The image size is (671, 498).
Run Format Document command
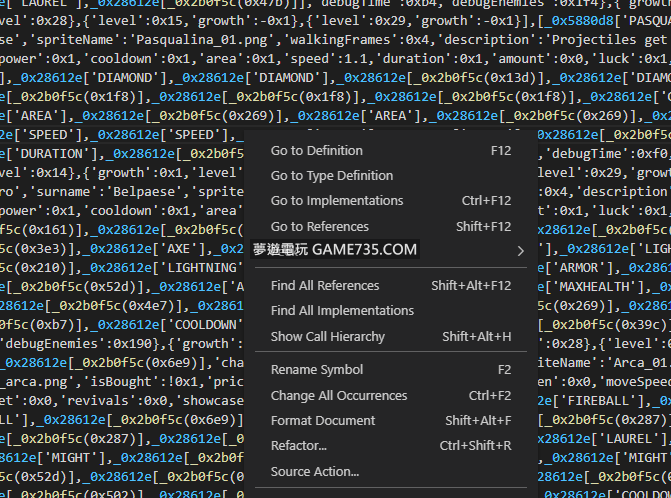tap(322, 421)
